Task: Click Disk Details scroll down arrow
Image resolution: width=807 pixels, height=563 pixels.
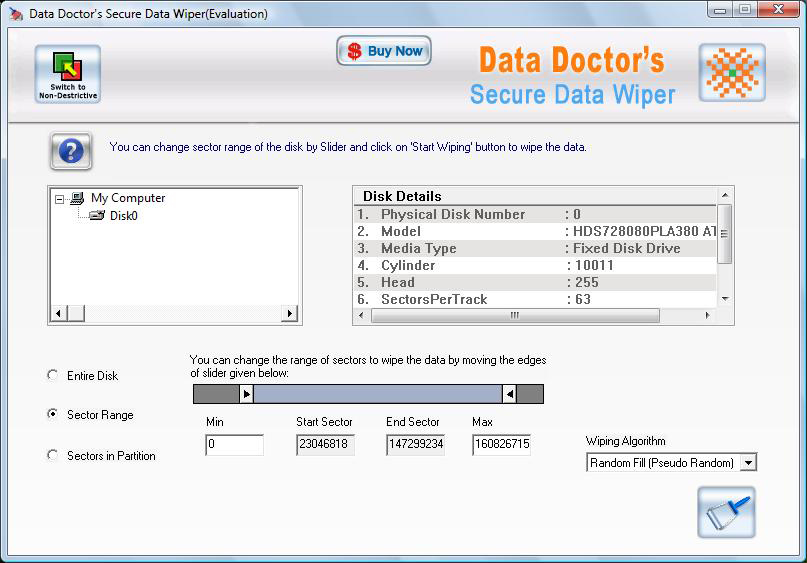Action: (x=725, y=299)
